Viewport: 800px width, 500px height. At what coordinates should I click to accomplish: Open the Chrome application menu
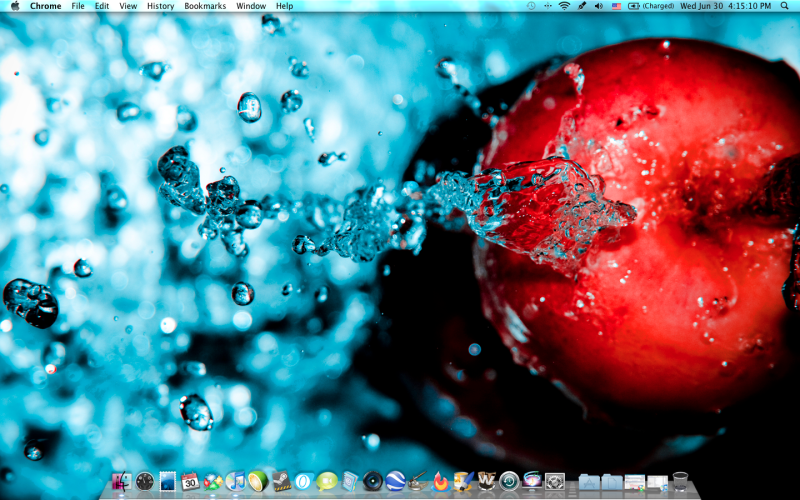coord(45,6)
